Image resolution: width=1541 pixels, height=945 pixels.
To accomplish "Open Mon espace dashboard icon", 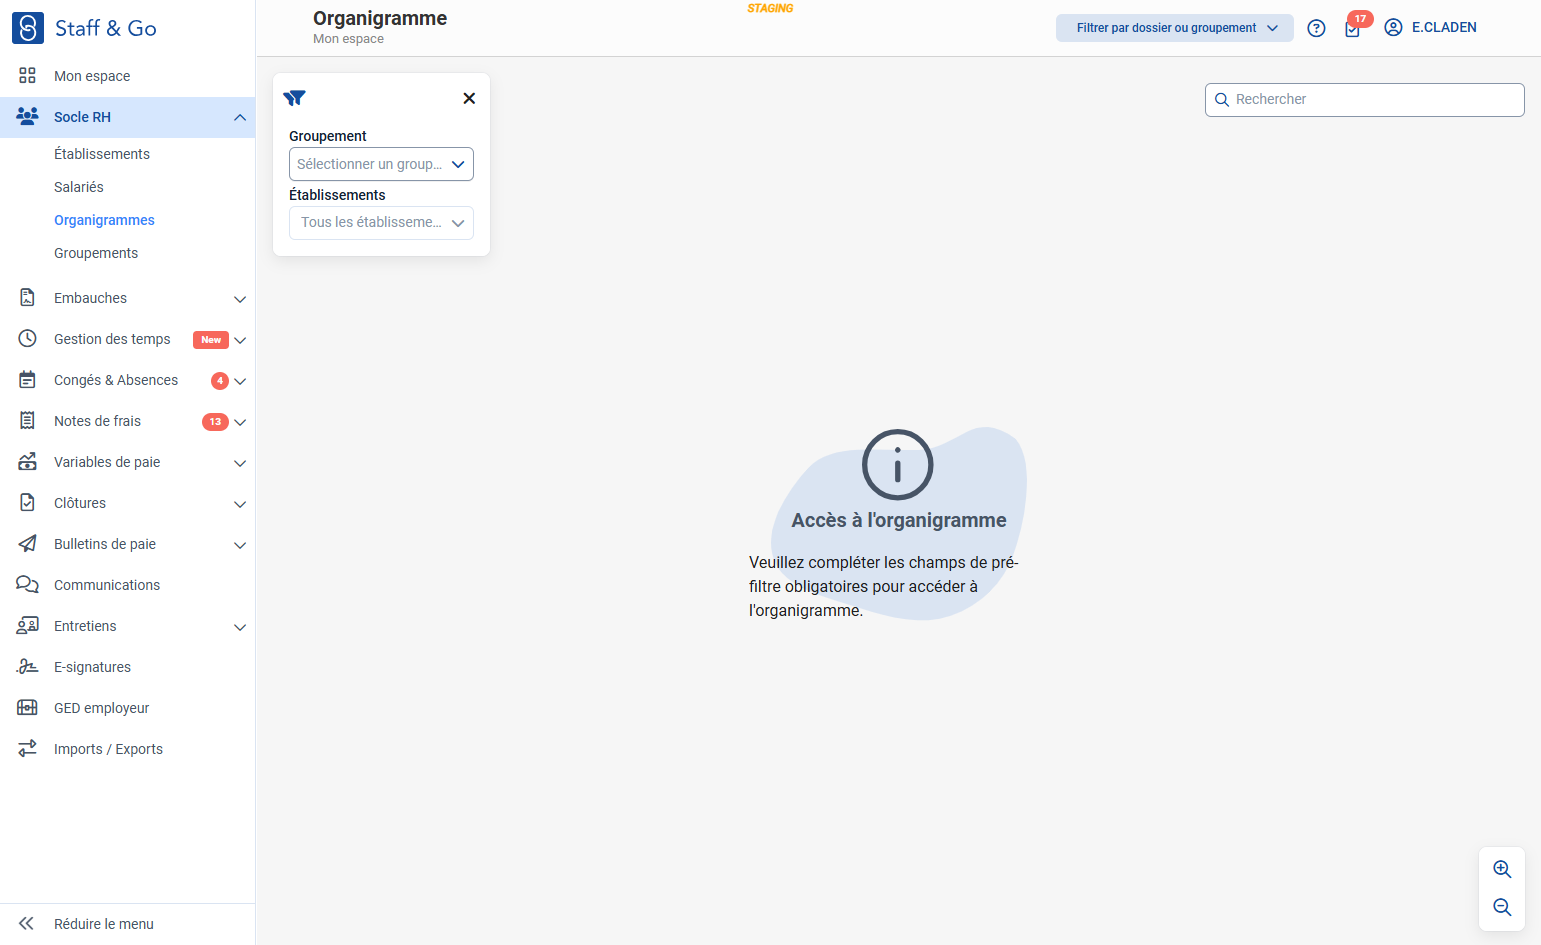I will 28,76.
